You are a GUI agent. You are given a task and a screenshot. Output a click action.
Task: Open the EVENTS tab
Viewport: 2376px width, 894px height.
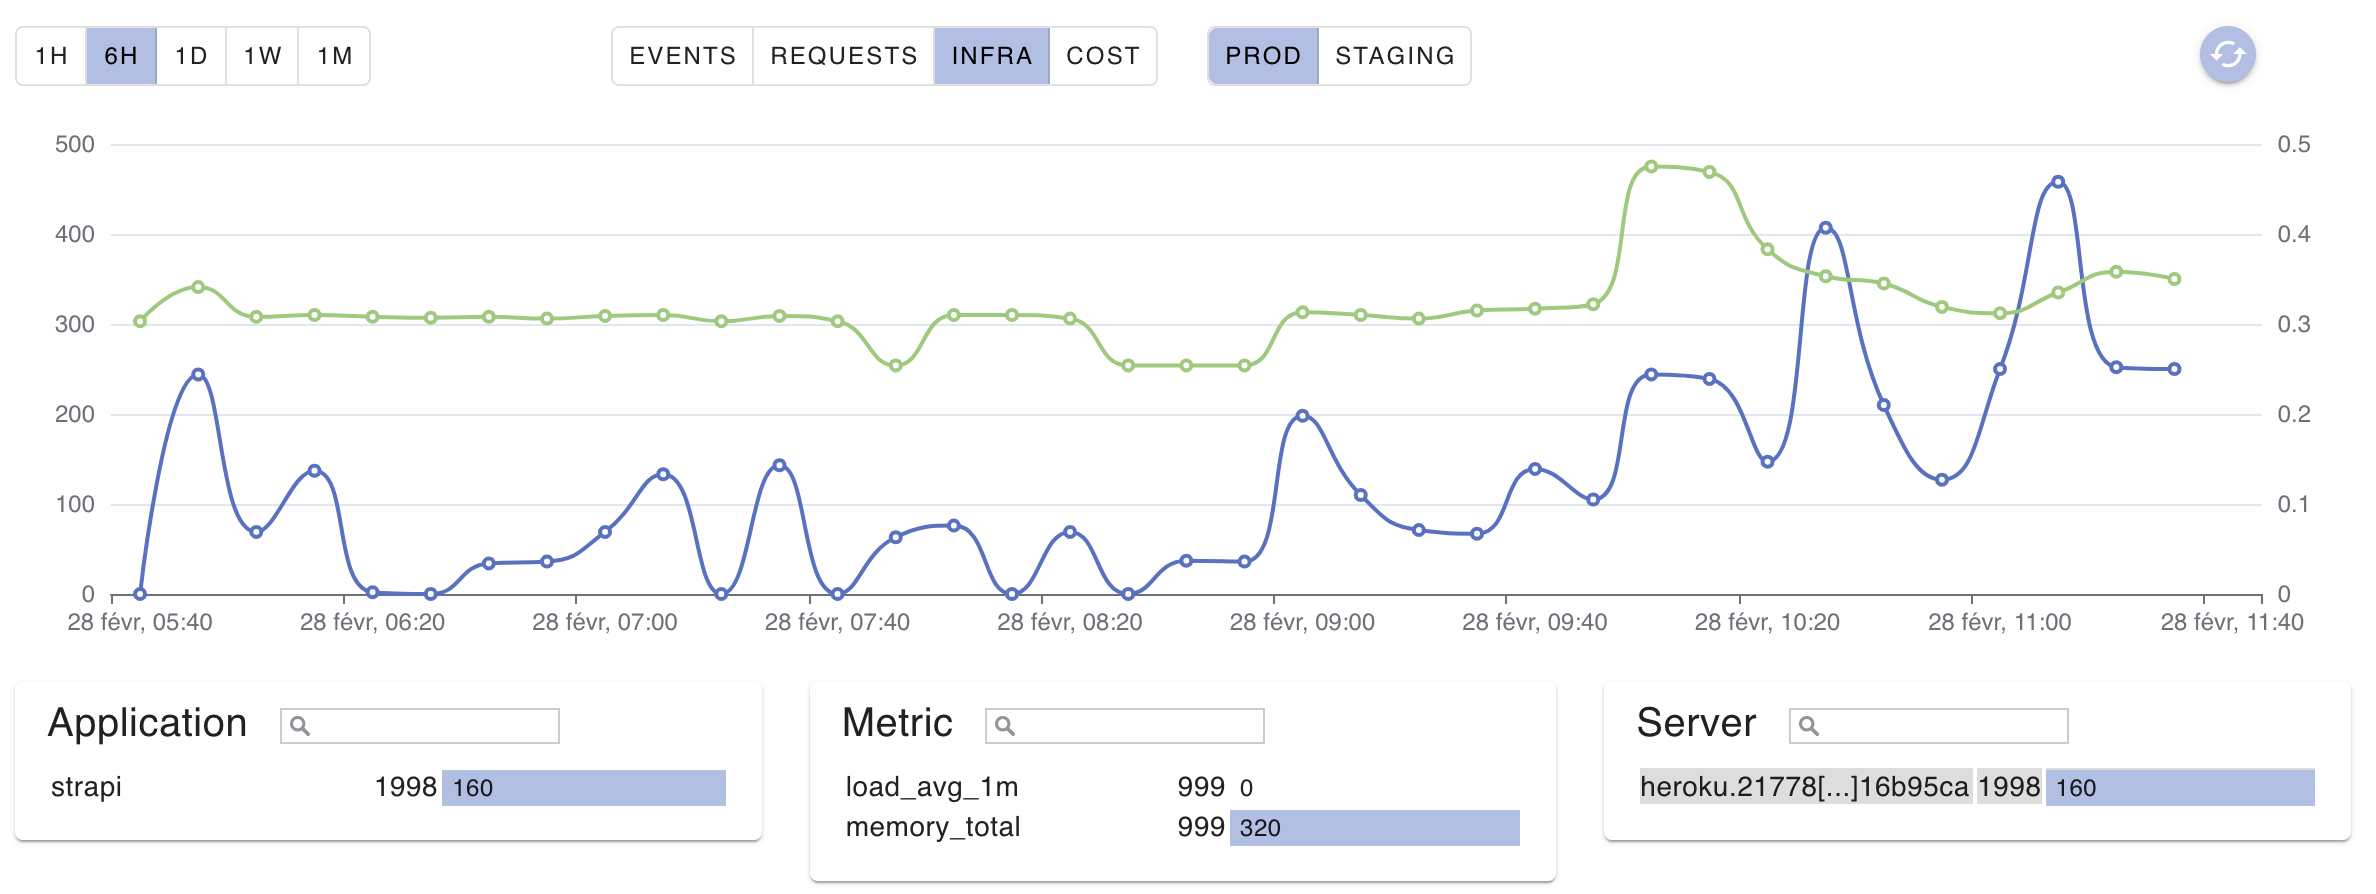click(683, 56)
